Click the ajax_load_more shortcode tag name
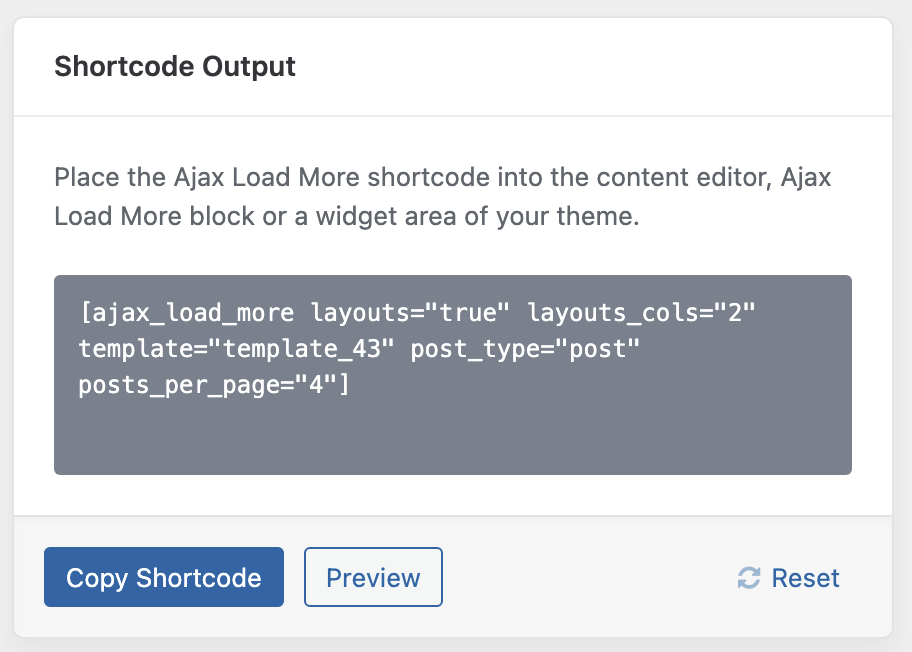Image resolution: width=912 pixels, height=652 pixels. tap(193, 313)
